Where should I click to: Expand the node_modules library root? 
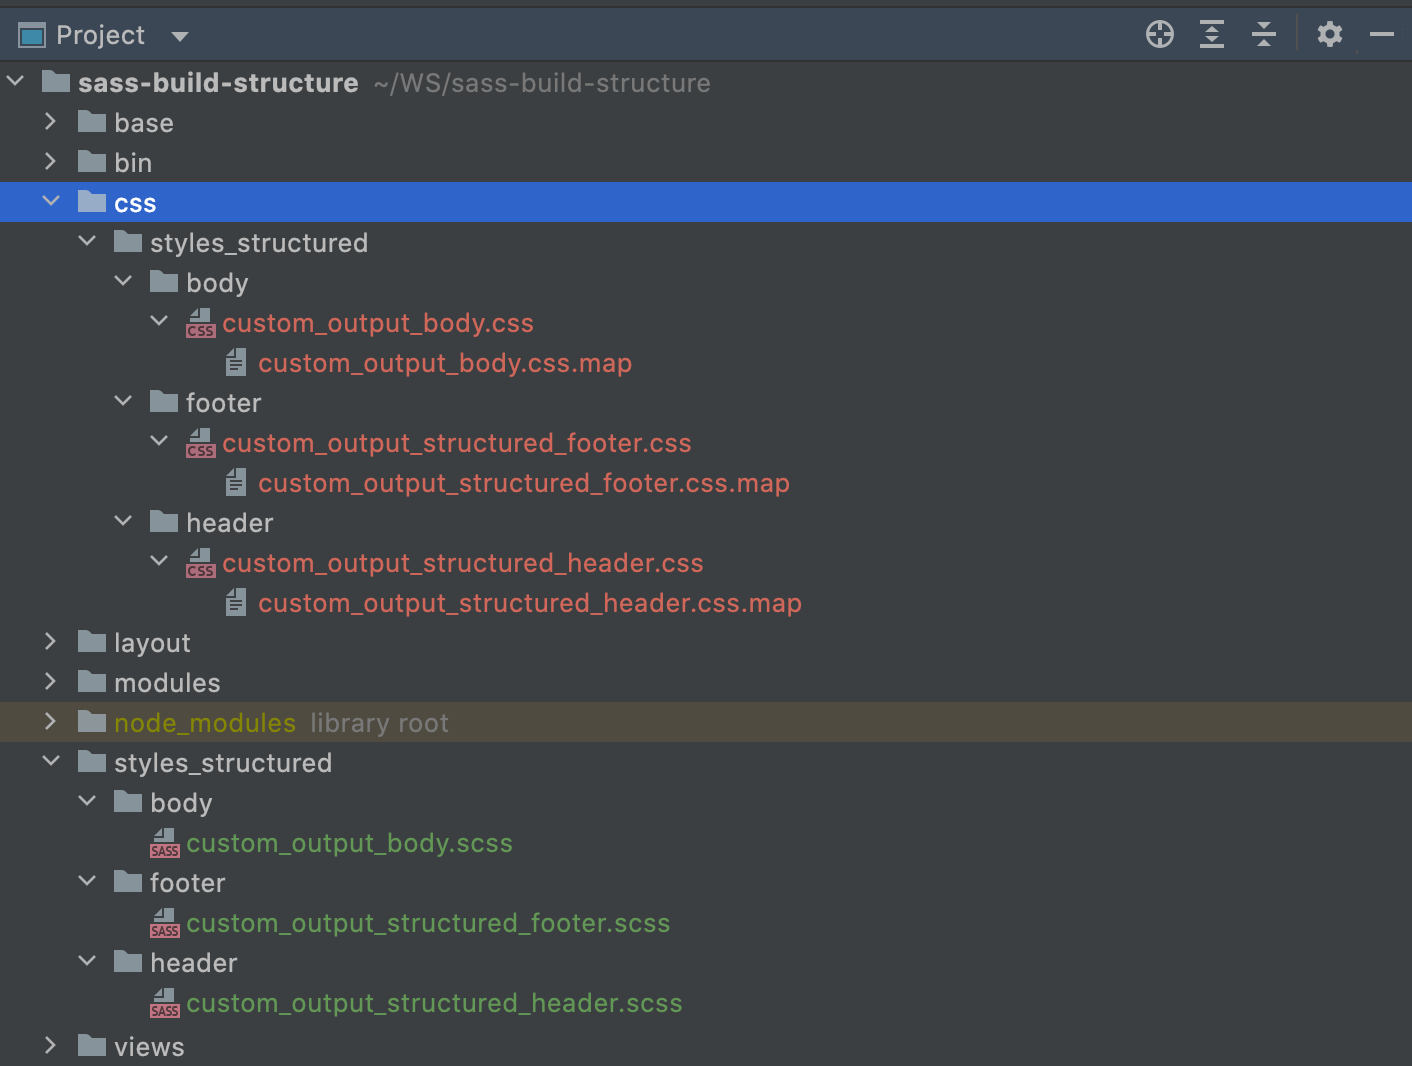[50, 722]
